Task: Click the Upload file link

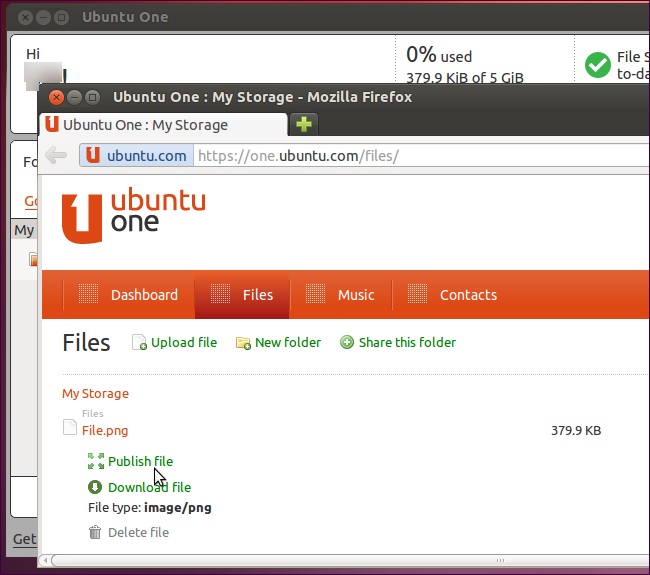Action: (x=184, y=342)
